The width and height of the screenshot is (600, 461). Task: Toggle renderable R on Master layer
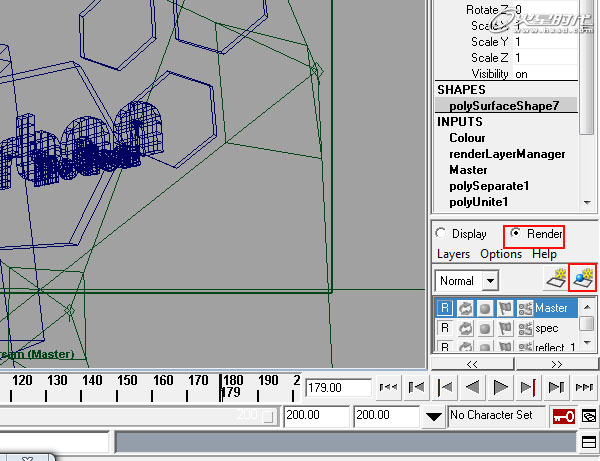point(445,308)
